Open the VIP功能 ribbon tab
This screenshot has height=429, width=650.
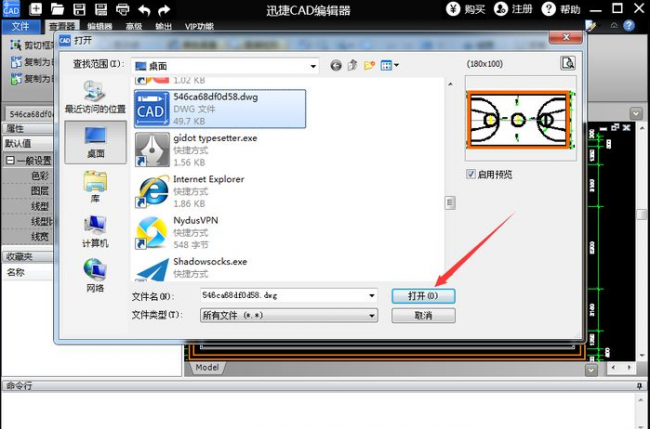tap(199, 27)
